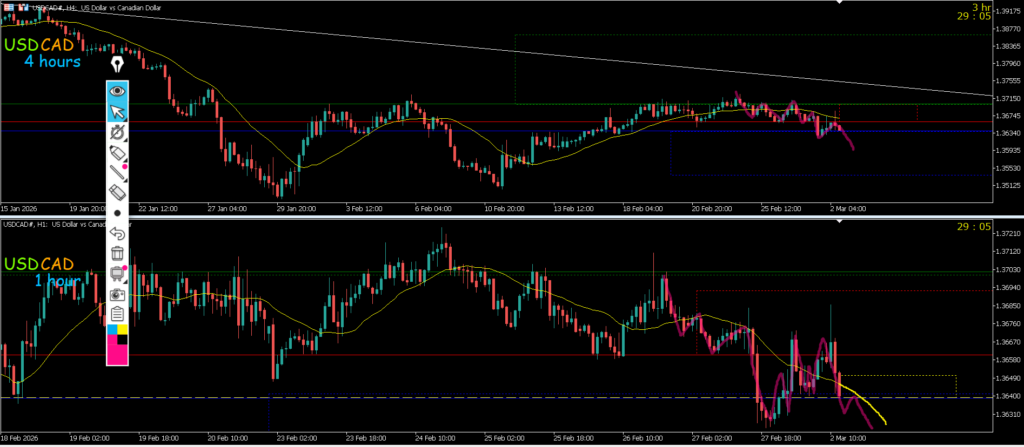This screenshot has height=447, width=1024.
Task: Click the USDCAD H1 title of the lower chart
Action: tap(60, 224)
